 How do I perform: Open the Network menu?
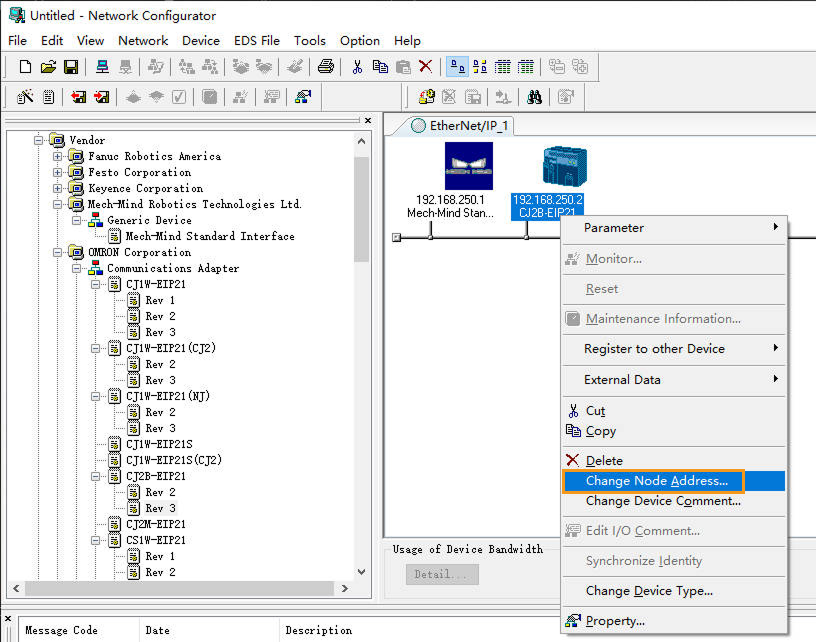pyautogui.click(x=142, y=41)
